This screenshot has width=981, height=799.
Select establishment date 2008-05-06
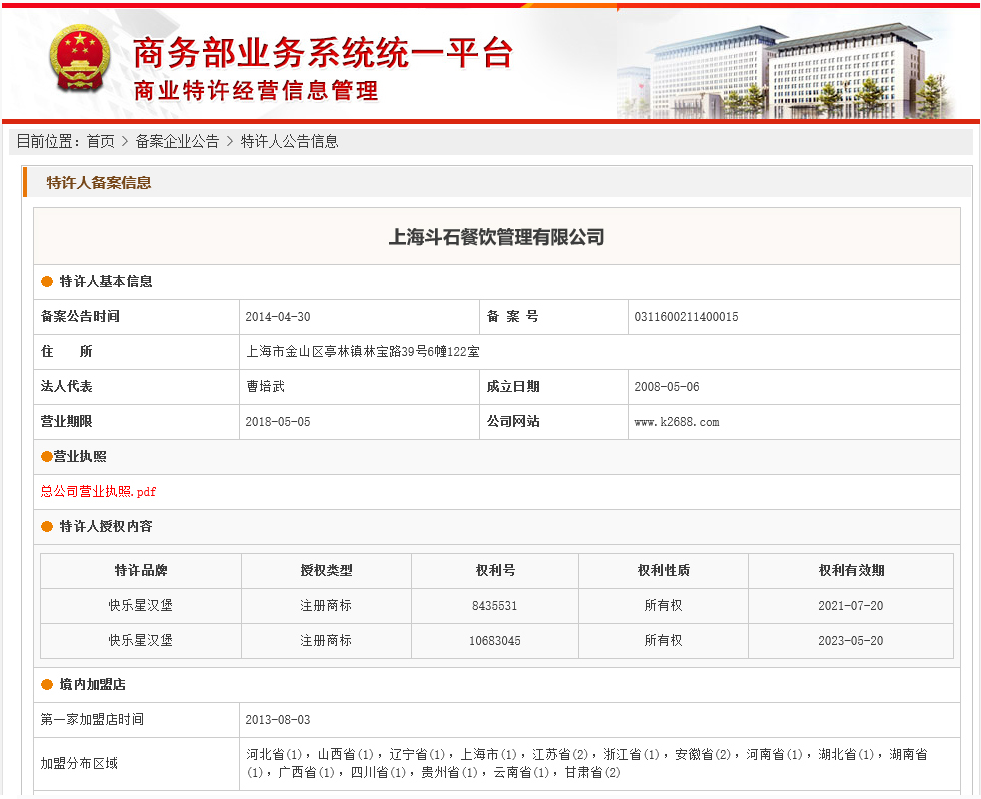click(667, 387)
